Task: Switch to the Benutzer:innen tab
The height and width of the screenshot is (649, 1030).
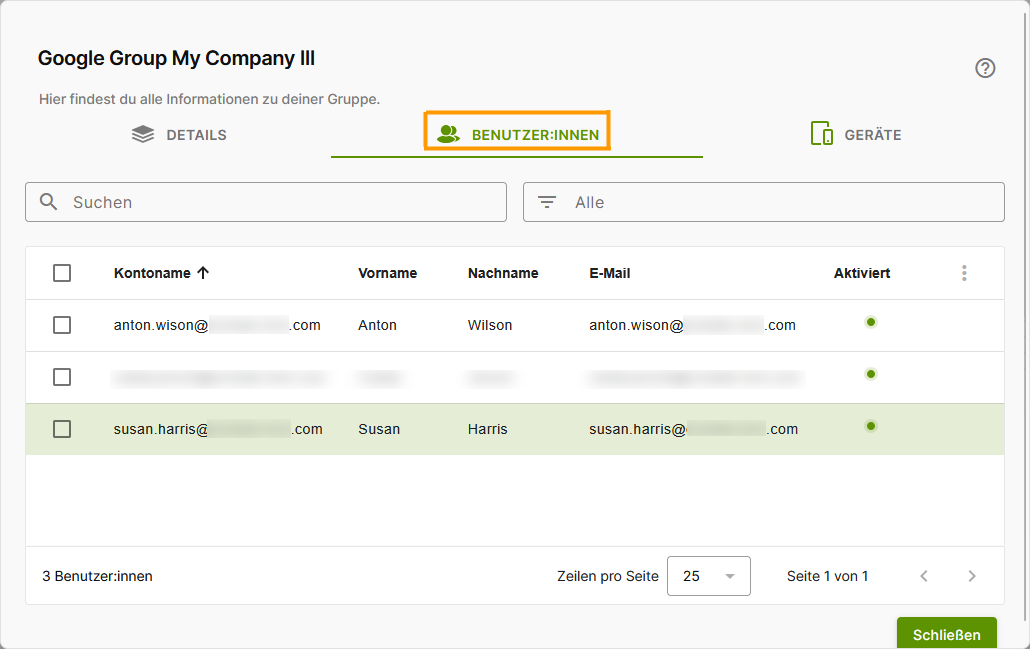Action: 517,134
